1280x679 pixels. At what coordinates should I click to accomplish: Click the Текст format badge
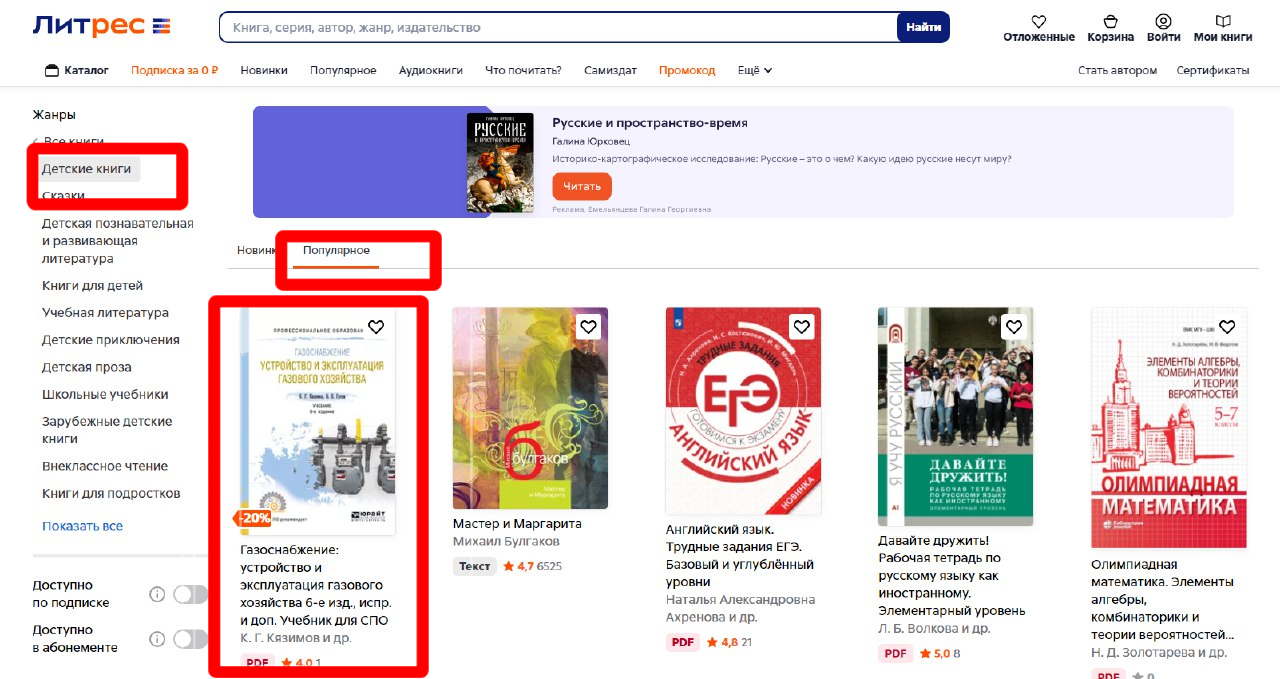coord(475,566)
